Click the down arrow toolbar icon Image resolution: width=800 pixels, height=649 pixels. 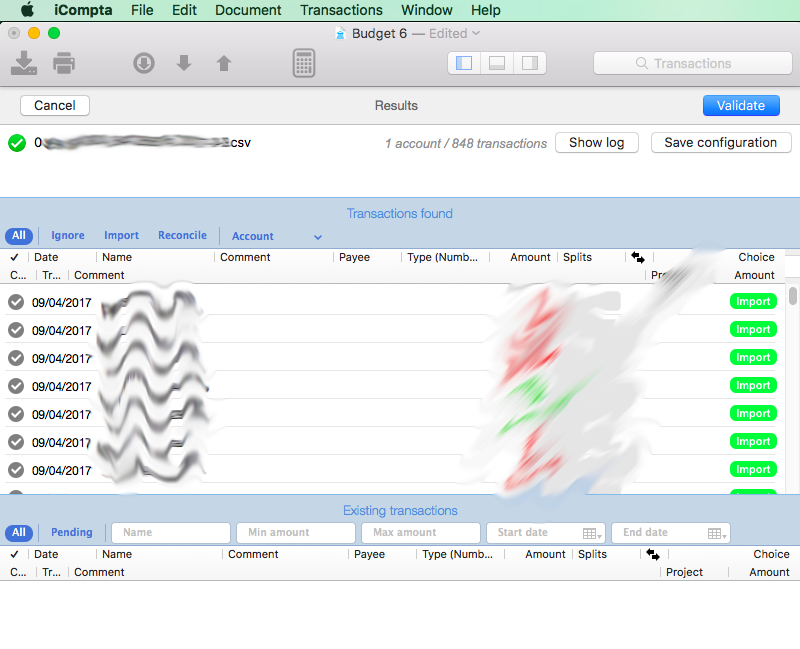pos(184,63)
